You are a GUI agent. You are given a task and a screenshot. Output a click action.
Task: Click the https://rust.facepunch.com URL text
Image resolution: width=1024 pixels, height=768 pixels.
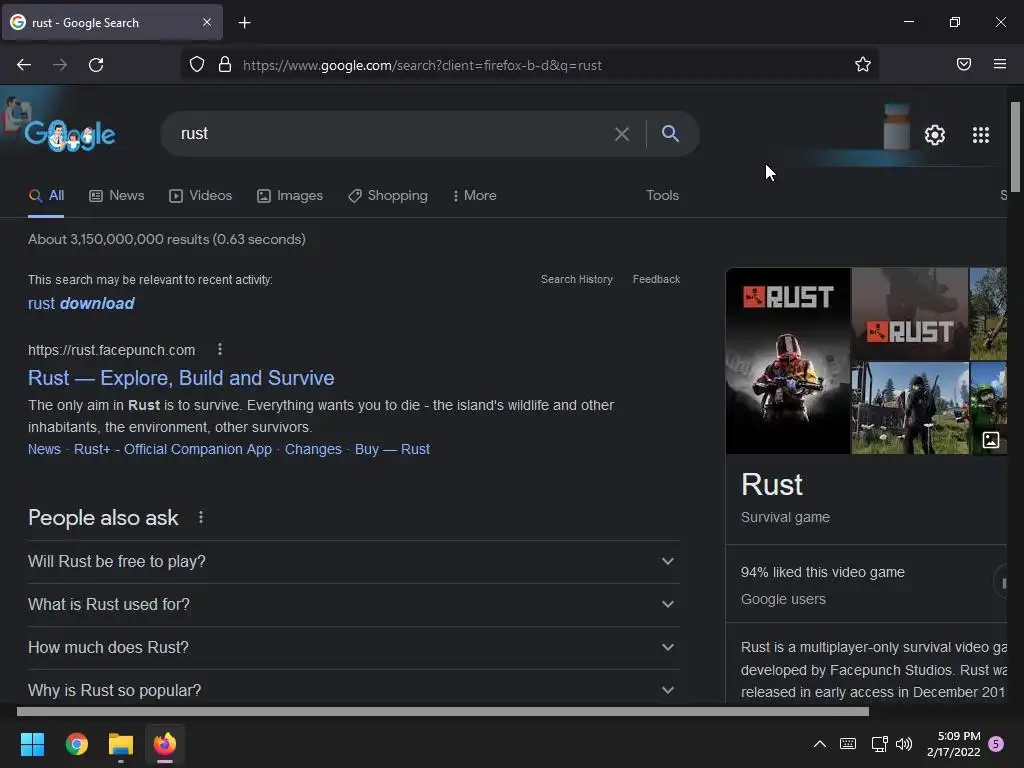[112, 350]
